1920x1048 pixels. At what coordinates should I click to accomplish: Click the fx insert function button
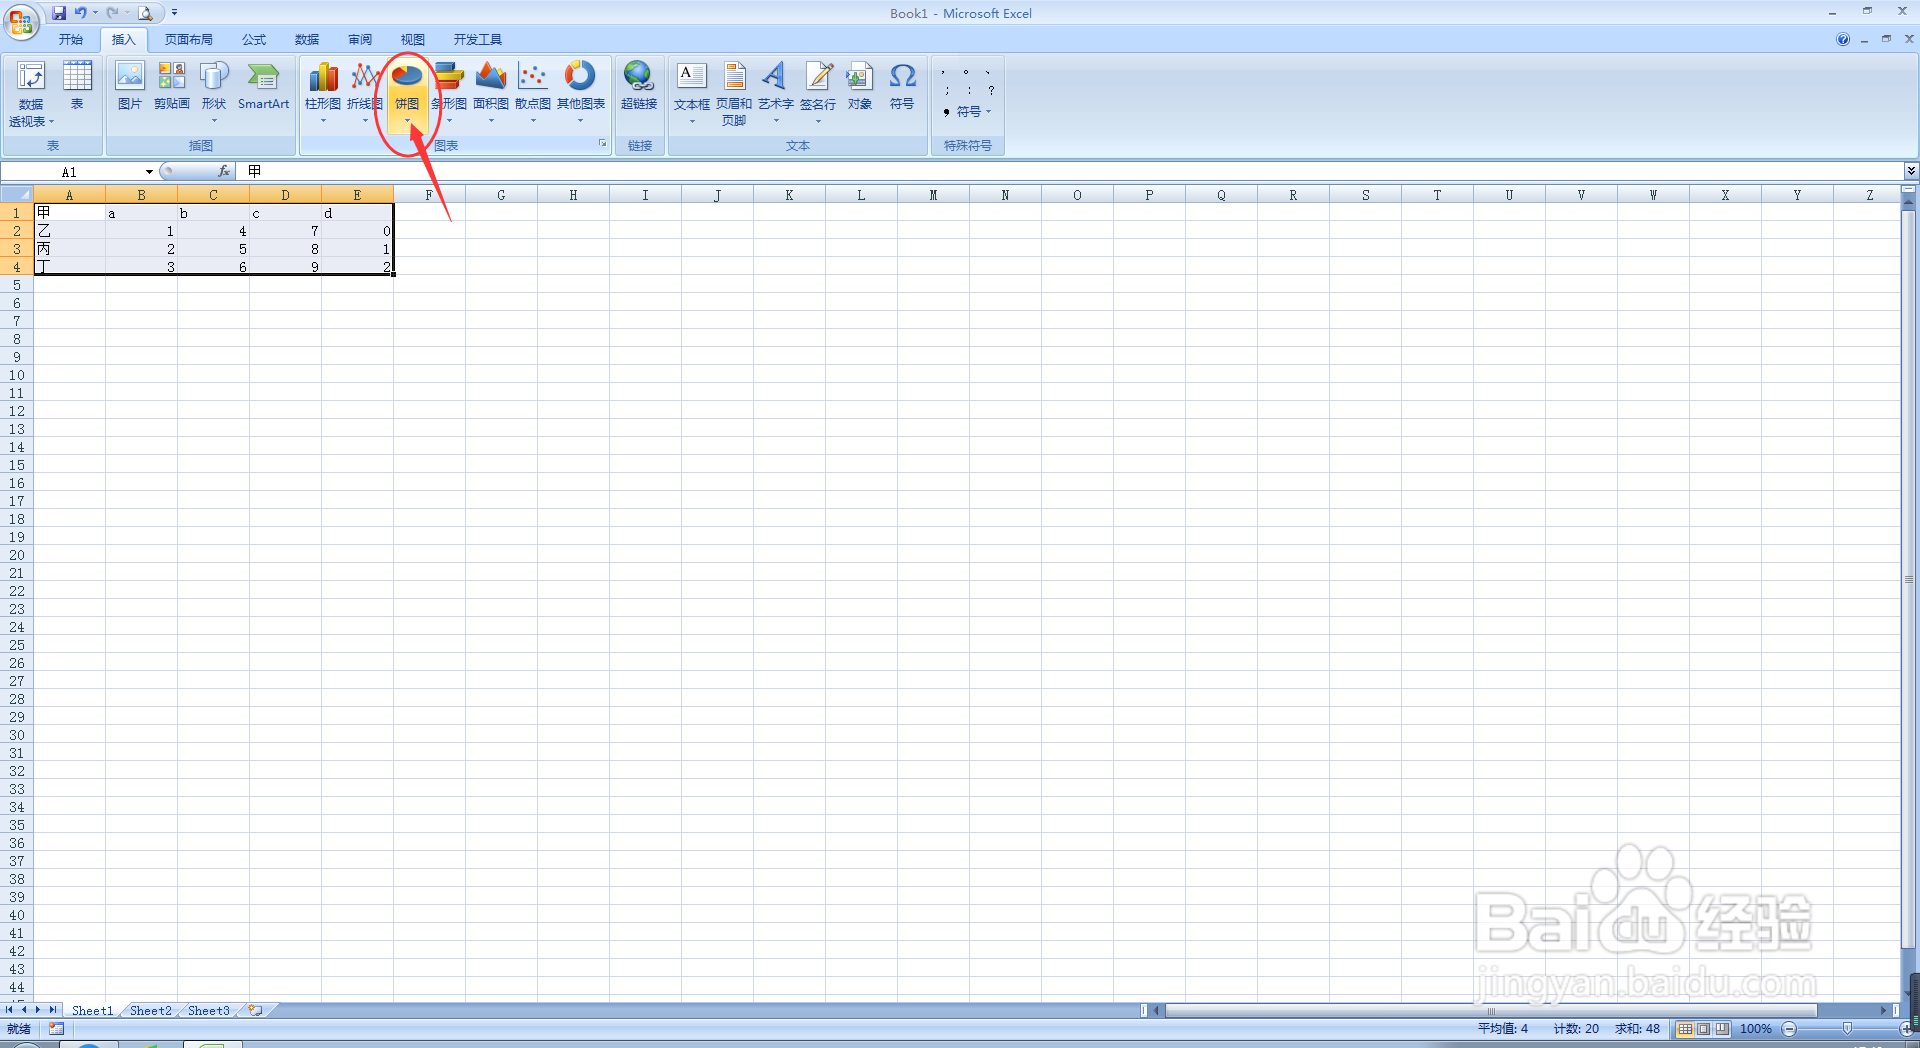point(224,171)
